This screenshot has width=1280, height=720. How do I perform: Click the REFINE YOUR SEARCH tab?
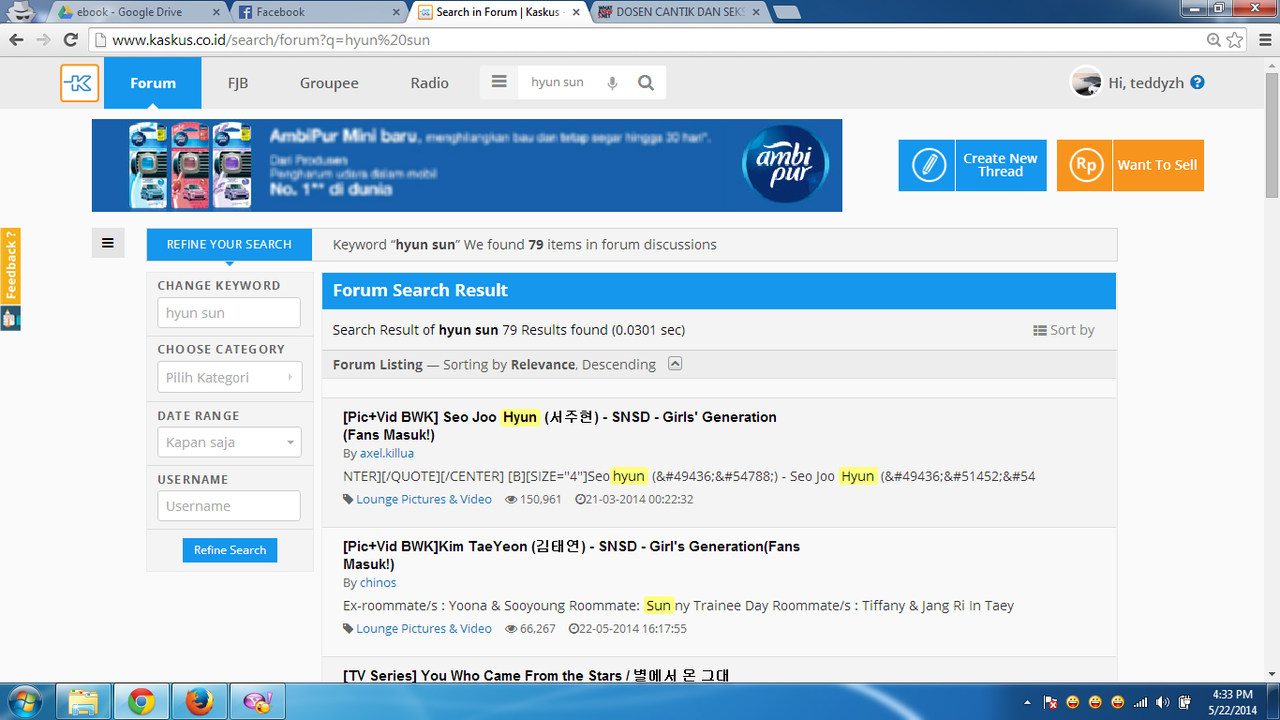click(229, 244)
